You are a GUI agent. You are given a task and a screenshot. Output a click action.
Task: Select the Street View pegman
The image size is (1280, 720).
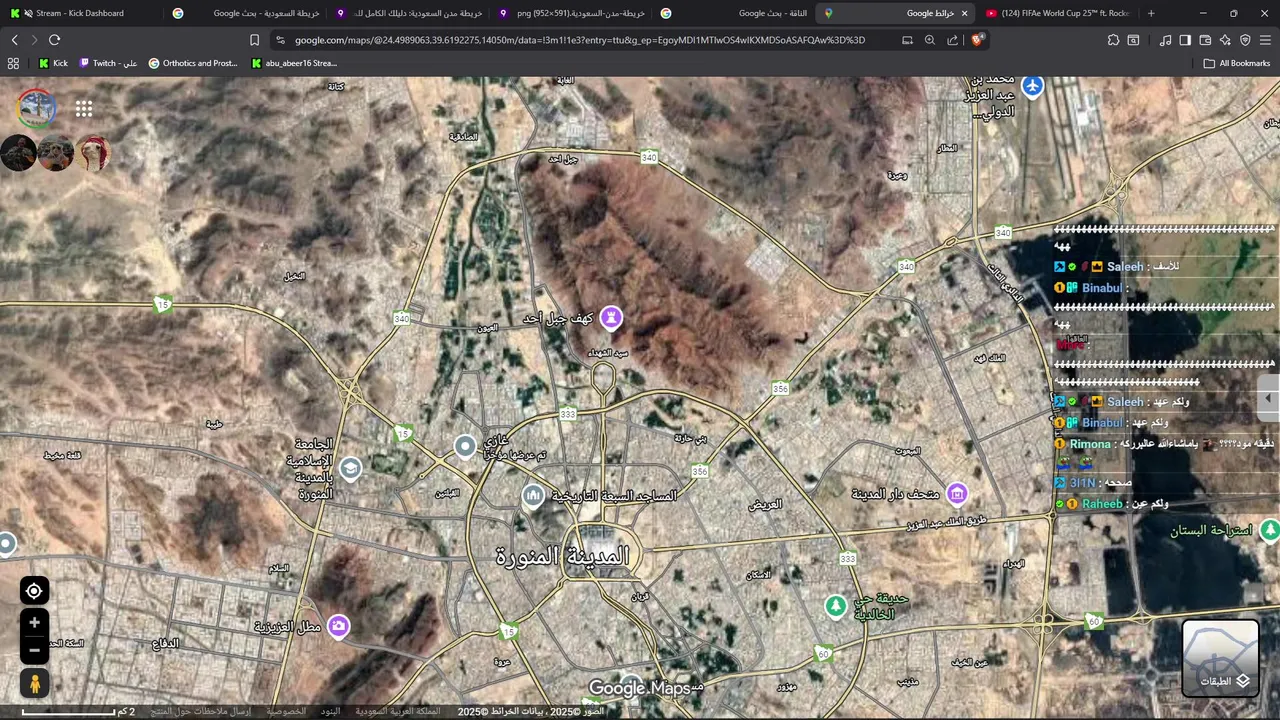tap(34, 684)
